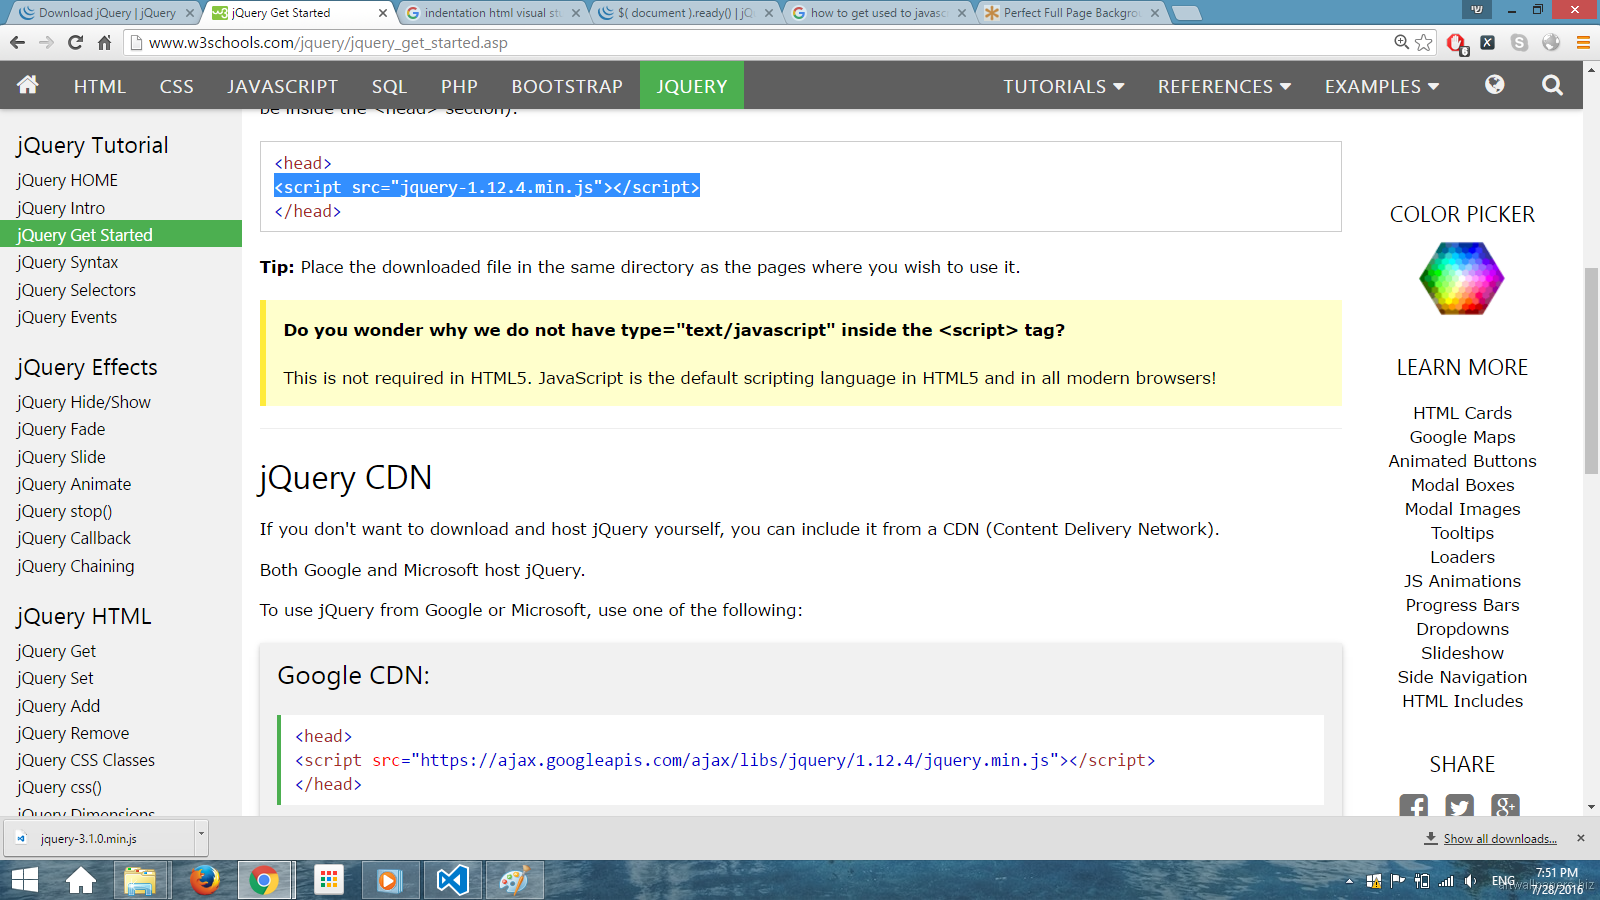Click the W3Schools home icon
This screenshot has width=1600, height=900.
[28, 85]
